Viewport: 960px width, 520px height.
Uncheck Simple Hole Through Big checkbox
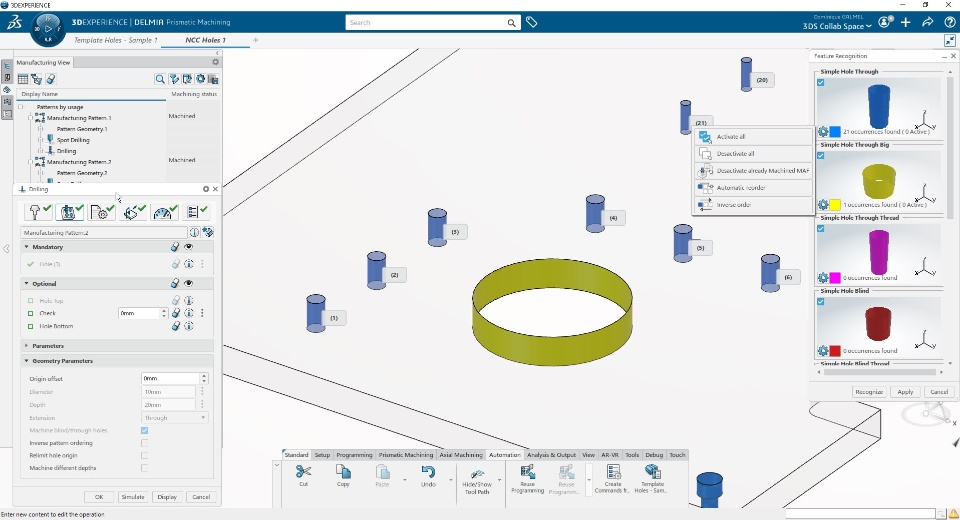pos(820,156)
